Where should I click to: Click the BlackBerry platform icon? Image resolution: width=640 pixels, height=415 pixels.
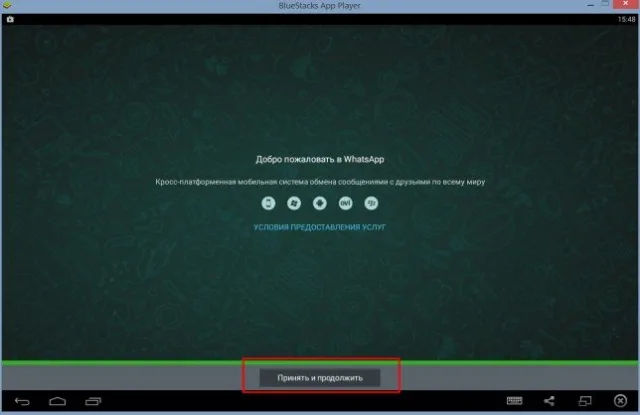(x=371, y=203)
